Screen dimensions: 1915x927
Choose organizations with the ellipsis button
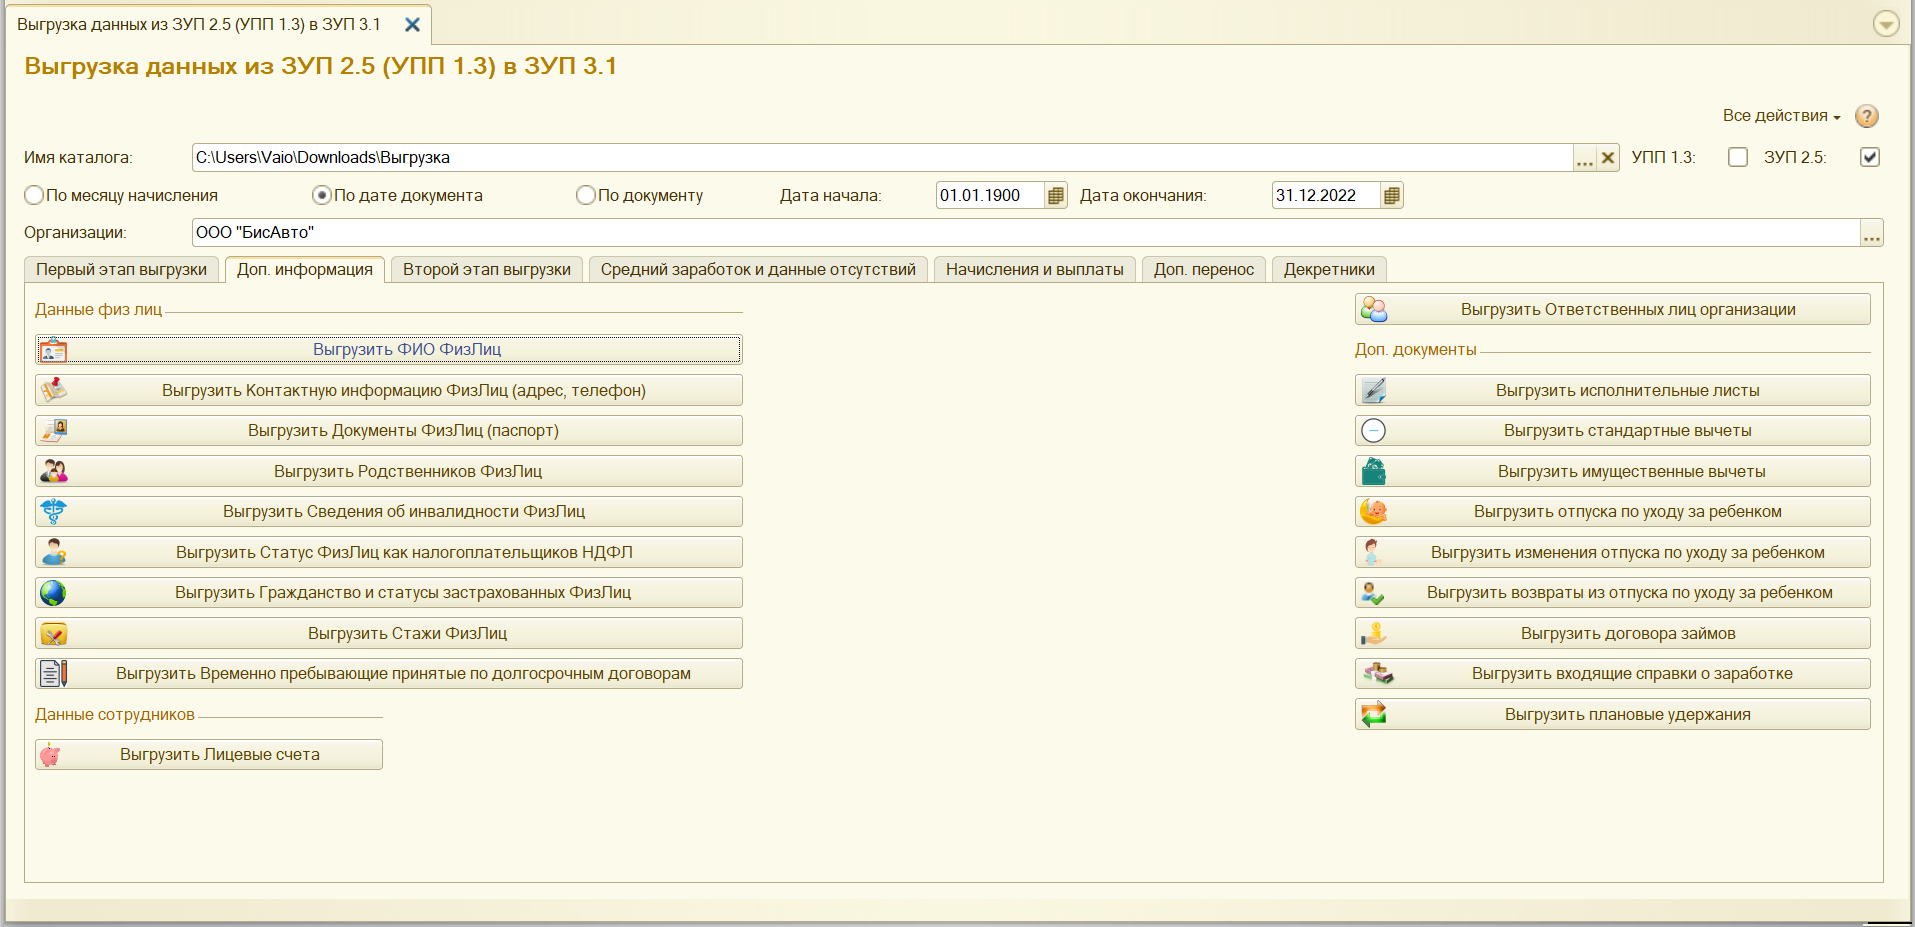pyautogui.click(x=1872, y=233)
